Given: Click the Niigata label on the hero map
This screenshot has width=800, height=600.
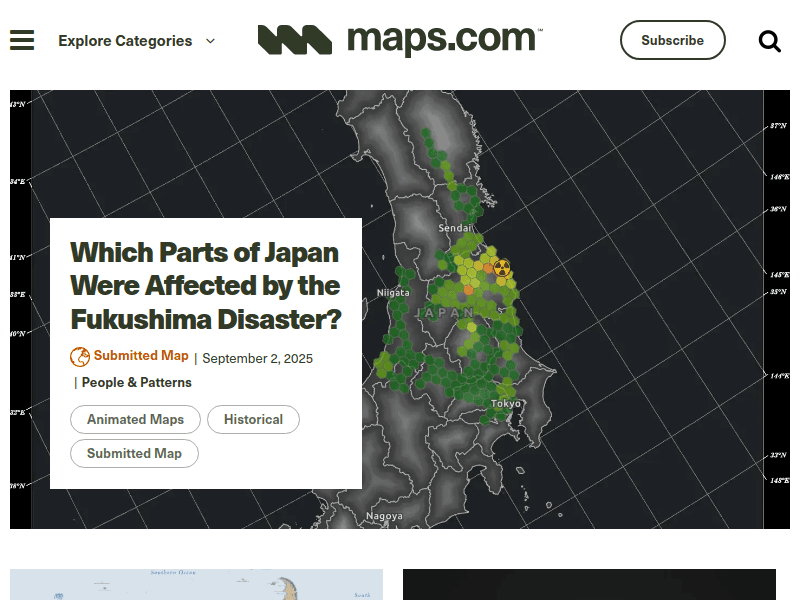Looking at the screenshot, I should (x=393, y=293).
